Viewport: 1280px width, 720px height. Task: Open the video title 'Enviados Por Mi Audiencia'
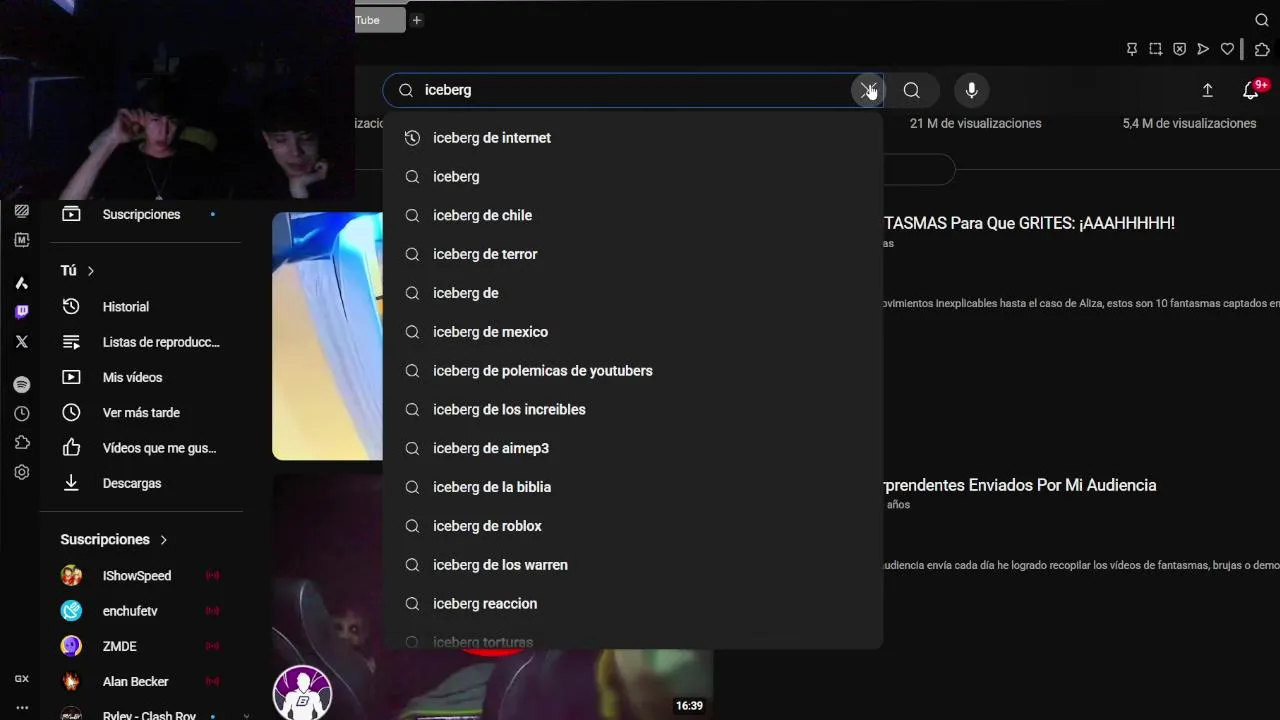[x=1018, y=485]
